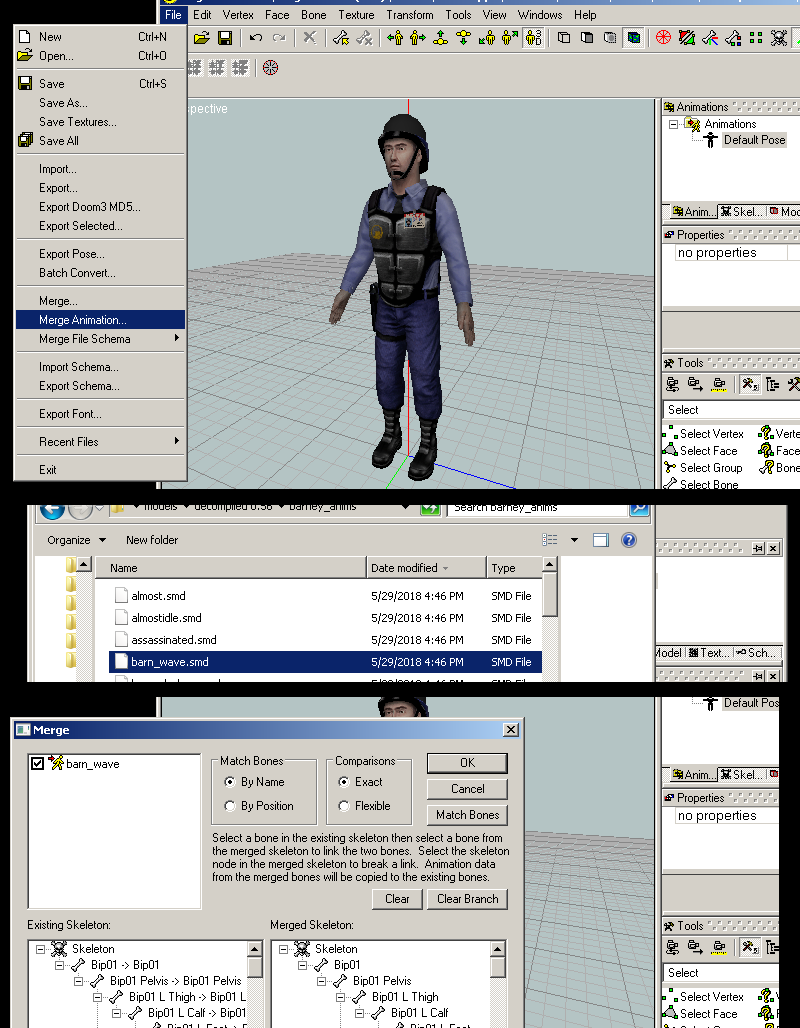
Task: Click the preview pane icon in file browser
Action: point(601,540)
